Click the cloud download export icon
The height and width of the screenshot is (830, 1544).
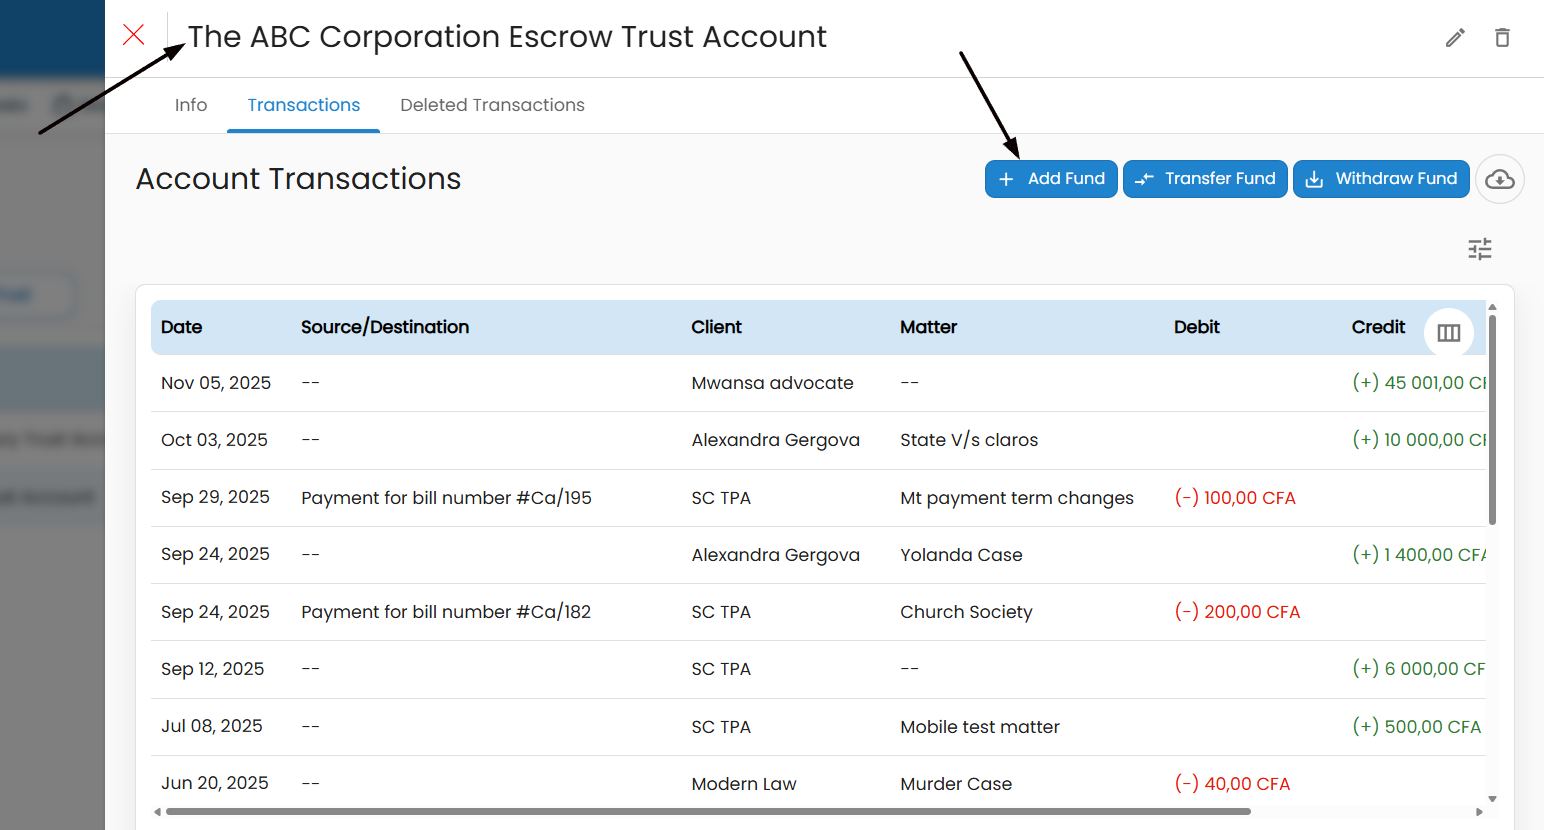click(x=1499, y=179)
